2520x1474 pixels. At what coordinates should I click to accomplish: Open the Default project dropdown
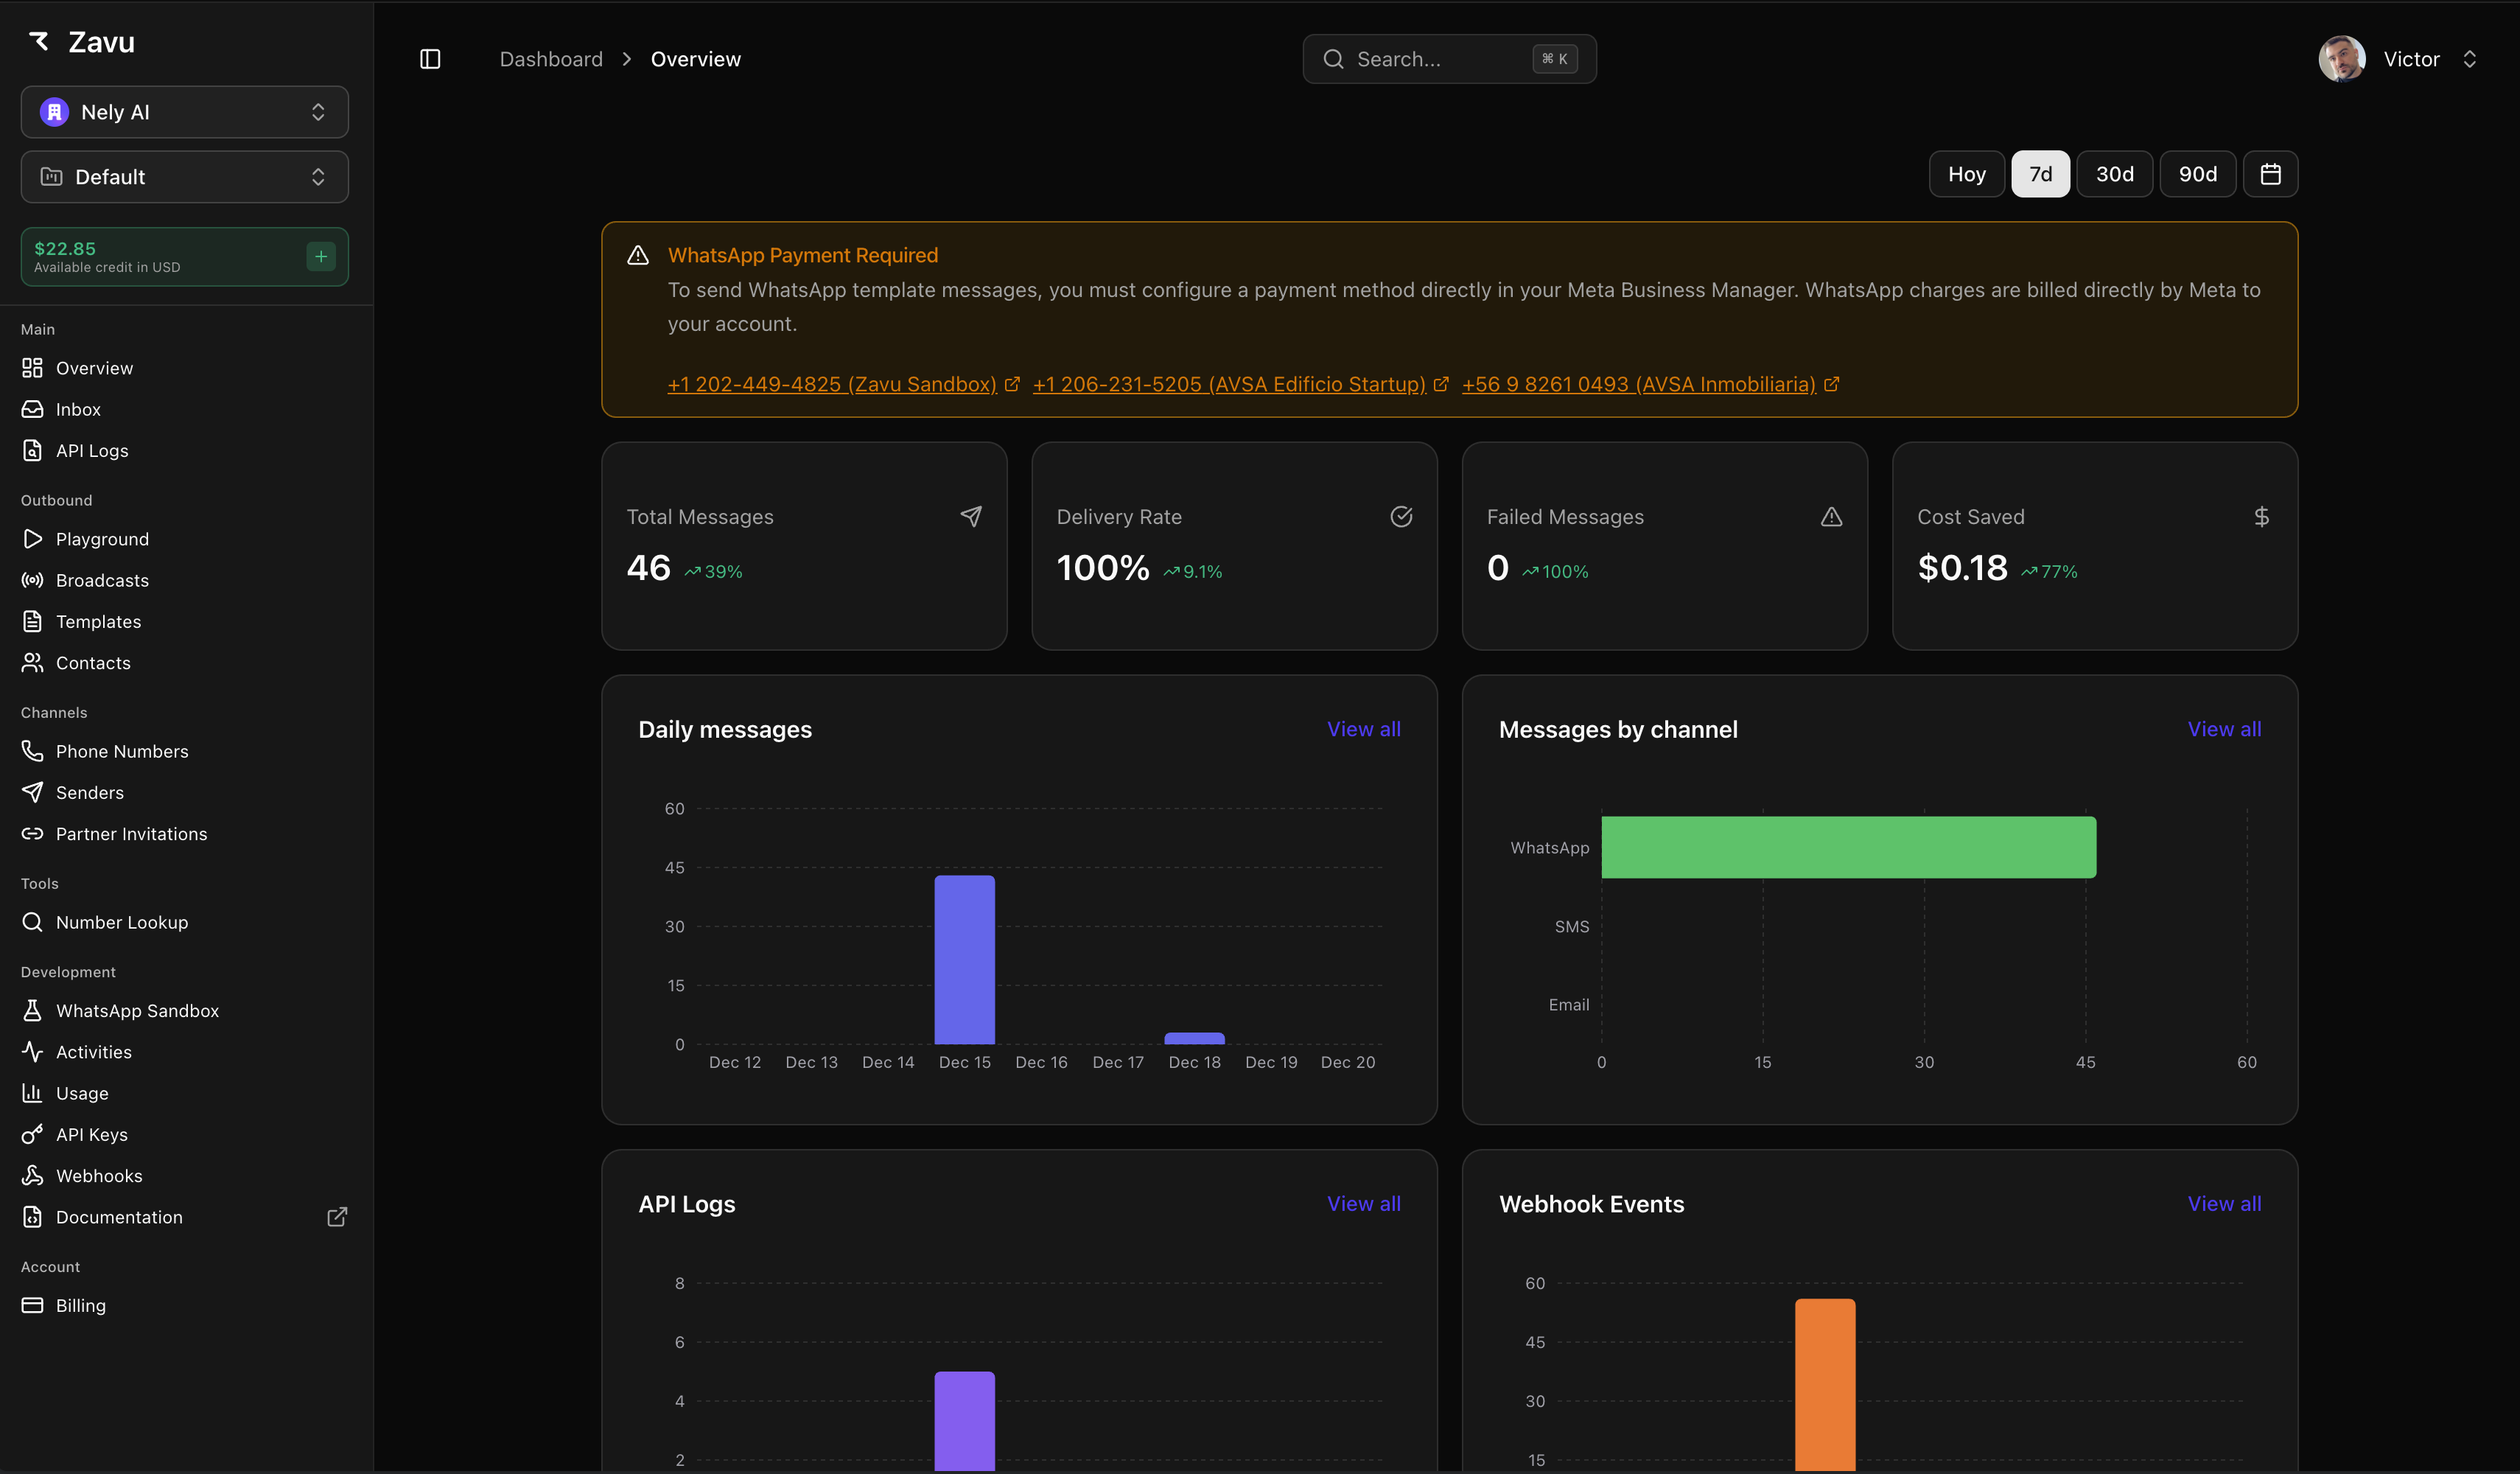coord(184,177)
